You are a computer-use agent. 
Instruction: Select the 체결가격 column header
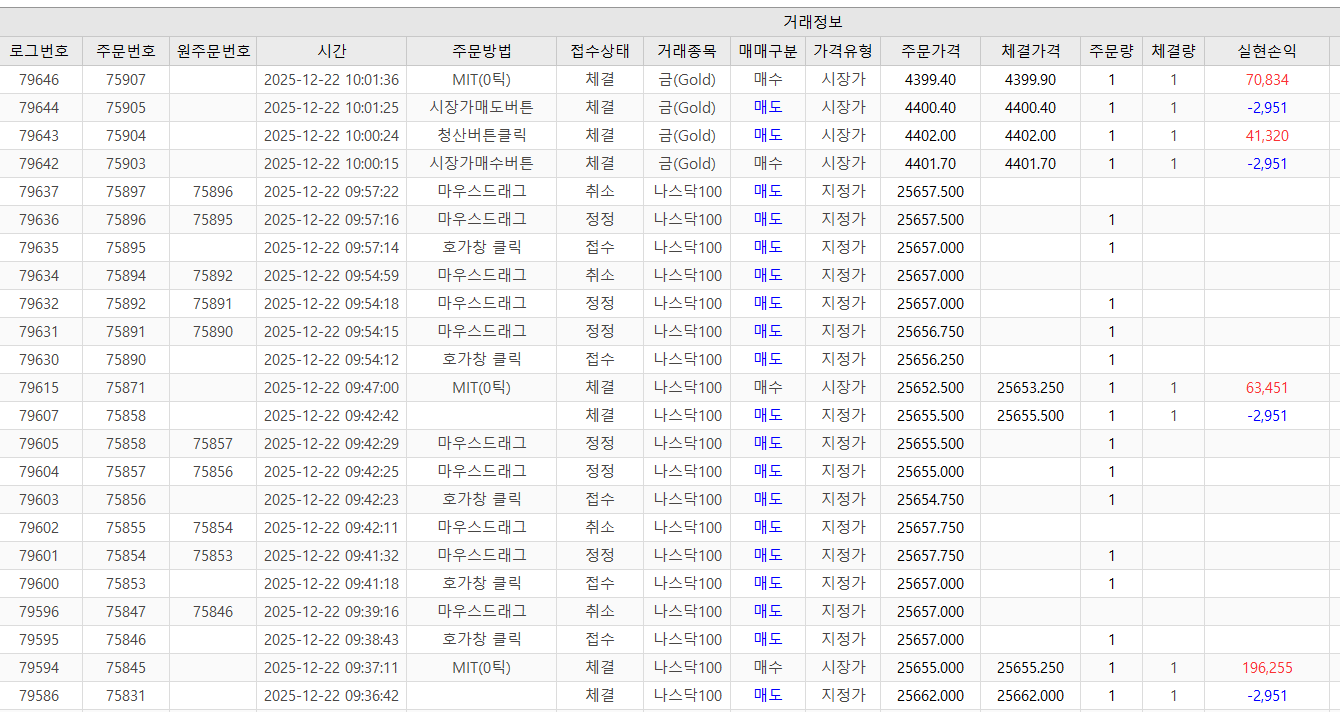point(1030,51)
